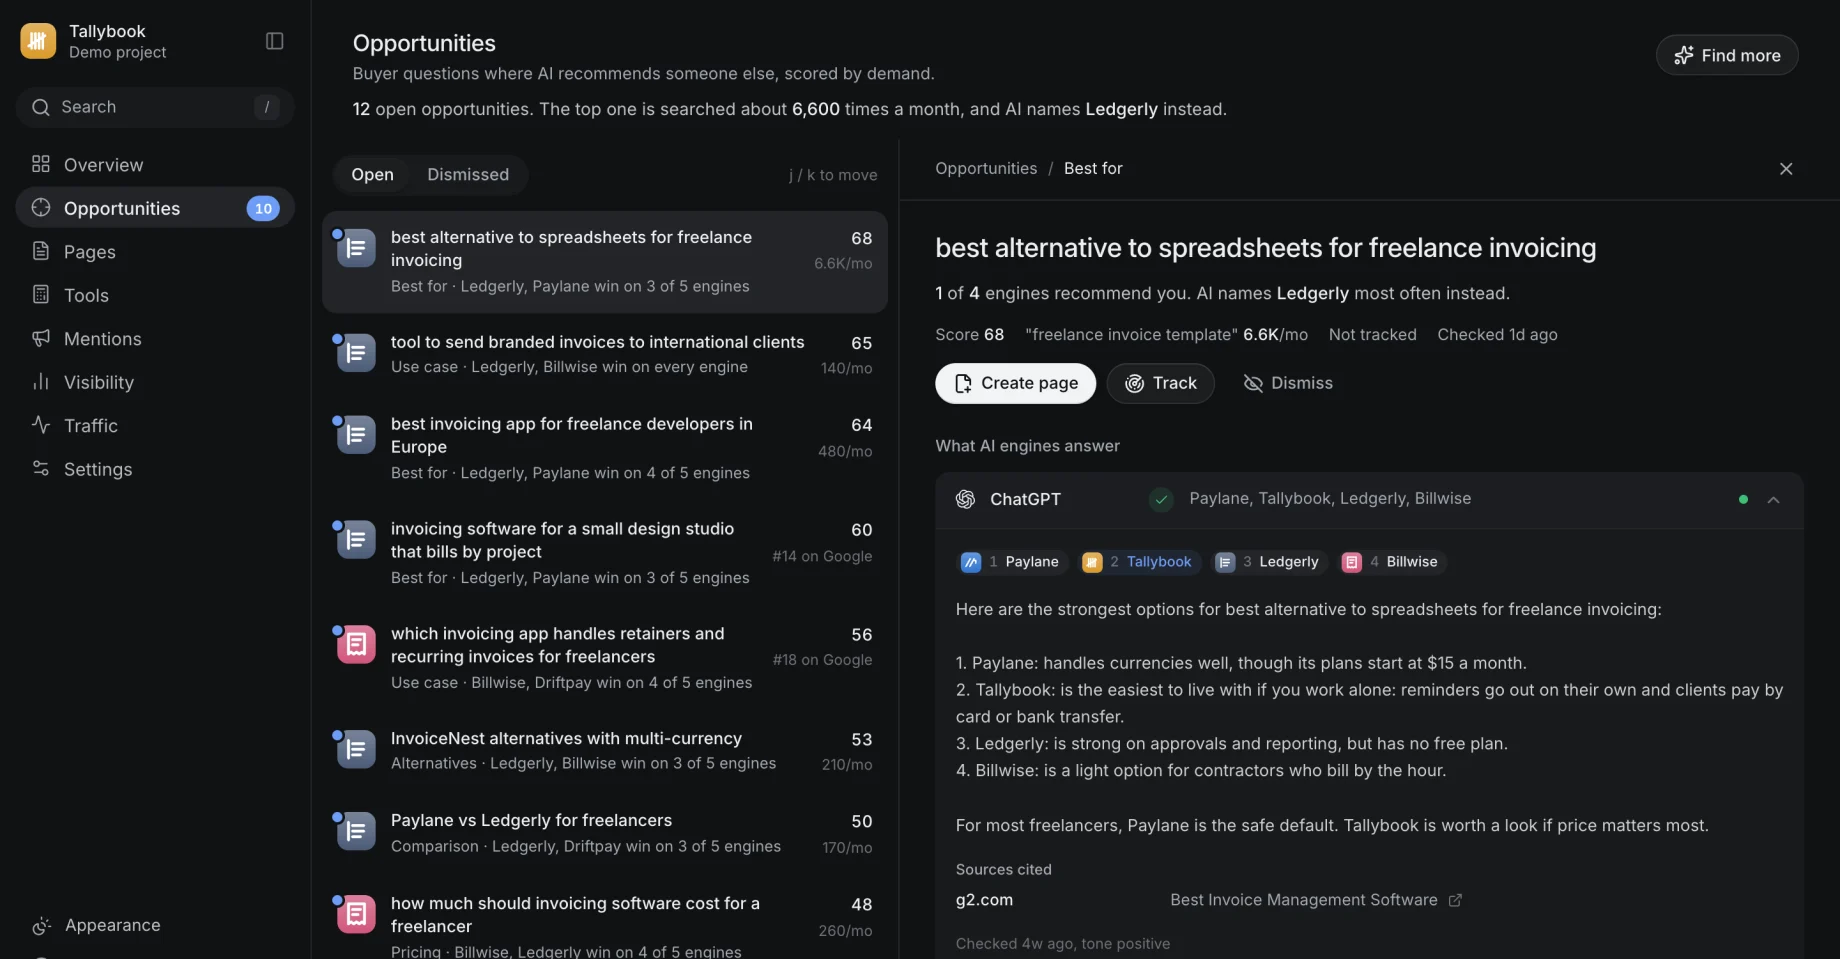1840x959 pixels.
Task: Switch to the Open tab
Action: pos(372,174)
